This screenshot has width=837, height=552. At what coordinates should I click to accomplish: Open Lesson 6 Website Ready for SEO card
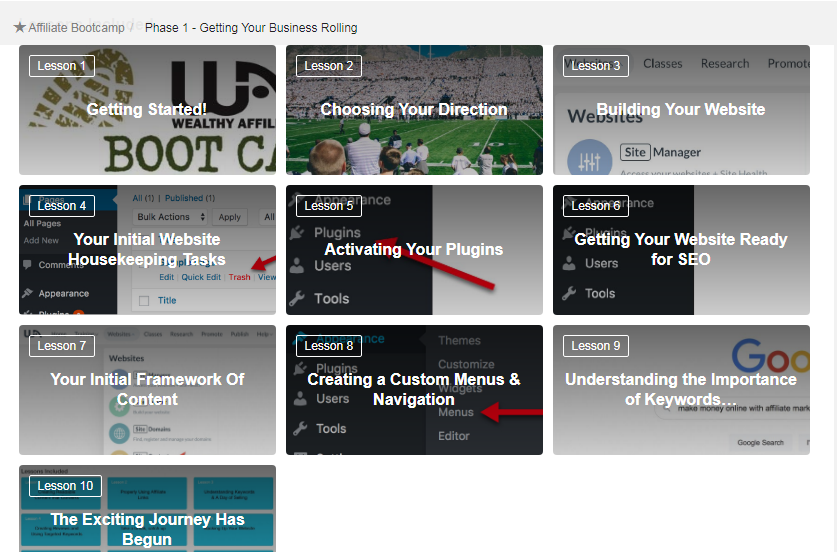pyautogui.click(x=681, y=250)
